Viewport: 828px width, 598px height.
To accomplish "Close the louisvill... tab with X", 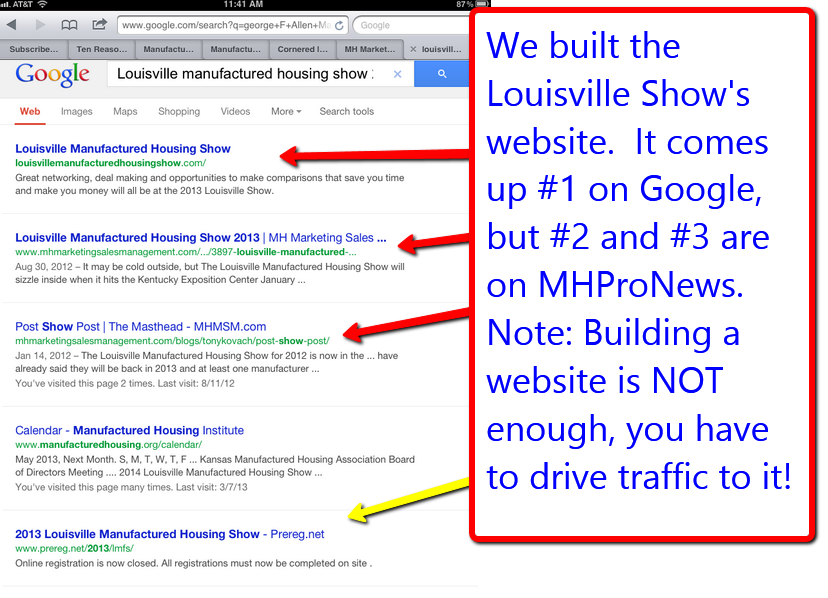I will point(413,49).
